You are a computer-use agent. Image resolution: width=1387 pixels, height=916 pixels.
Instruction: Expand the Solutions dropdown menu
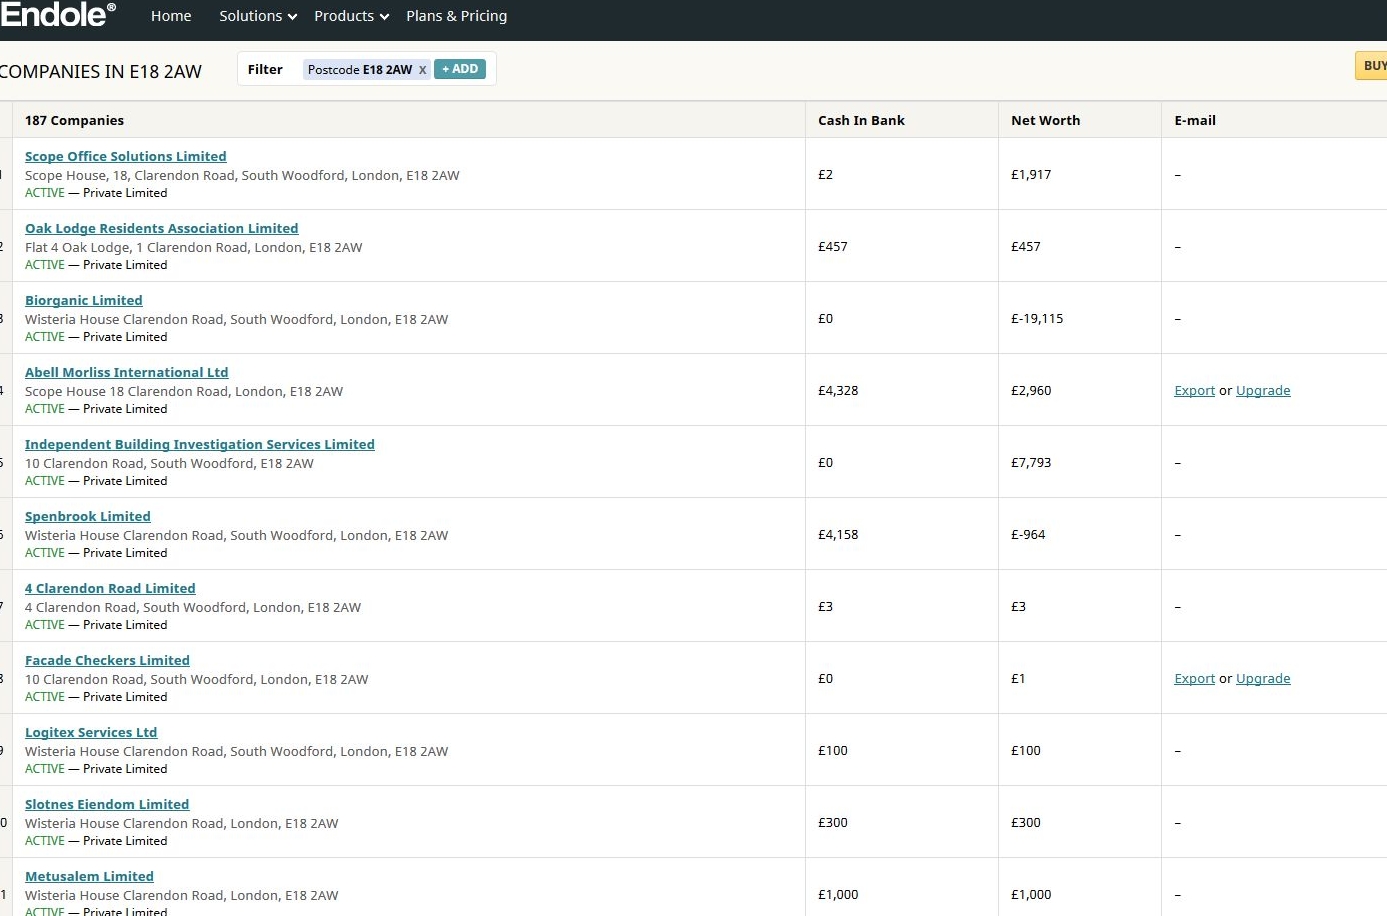point(257,16)
